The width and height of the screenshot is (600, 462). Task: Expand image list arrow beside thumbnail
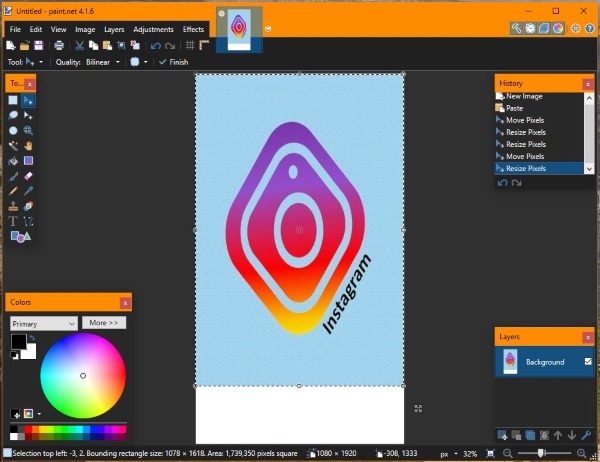point(268,29)
